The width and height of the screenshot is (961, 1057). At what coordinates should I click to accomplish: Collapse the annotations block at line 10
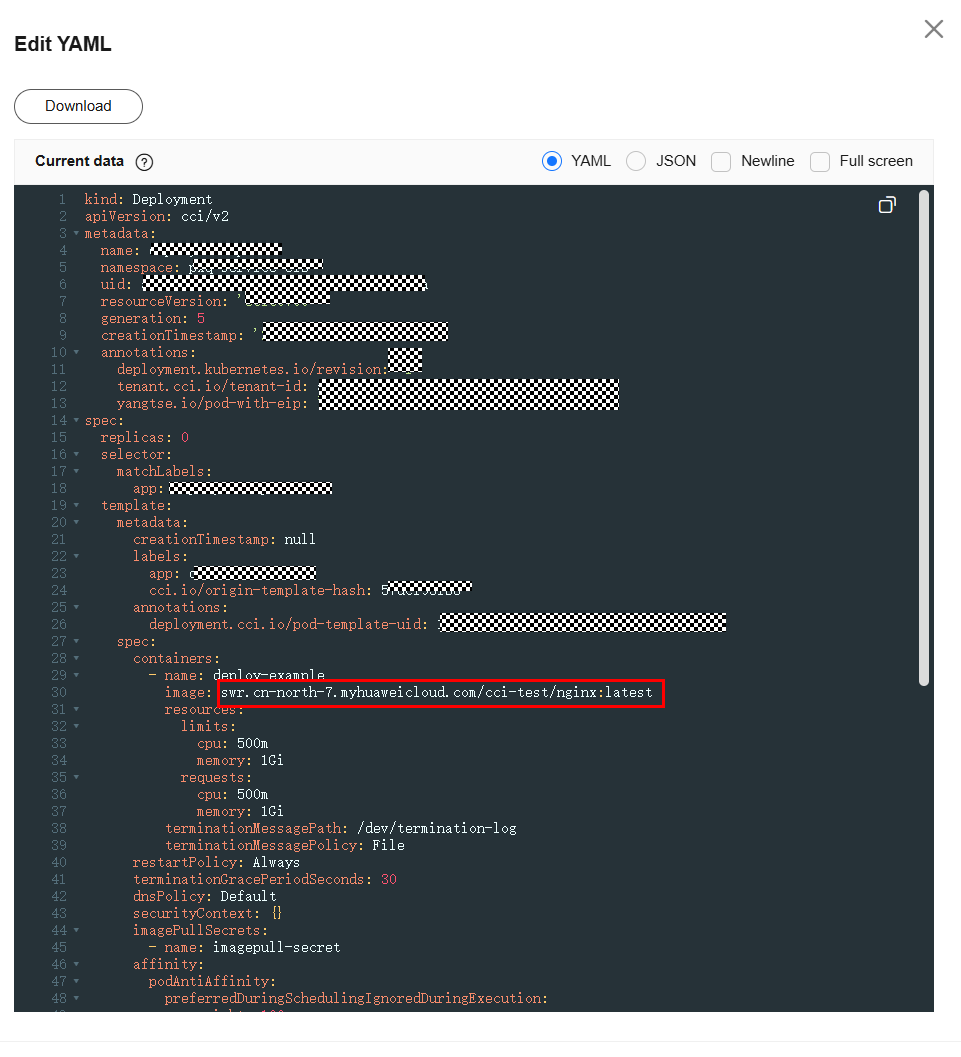(76, 353)
